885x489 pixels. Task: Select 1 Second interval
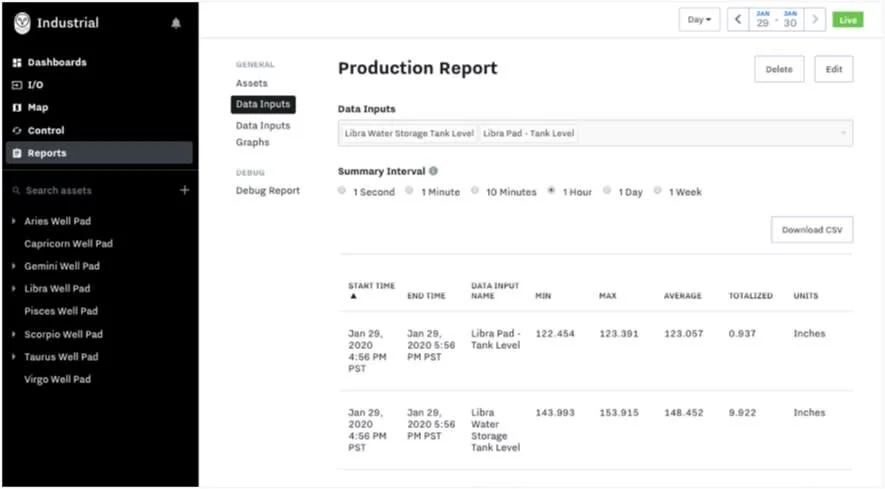coord(341,190)
